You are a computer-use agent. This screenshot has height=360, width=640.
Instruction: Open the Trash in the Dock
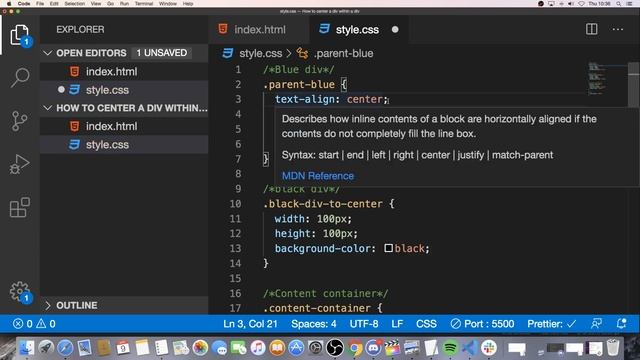tap(613, 348)
